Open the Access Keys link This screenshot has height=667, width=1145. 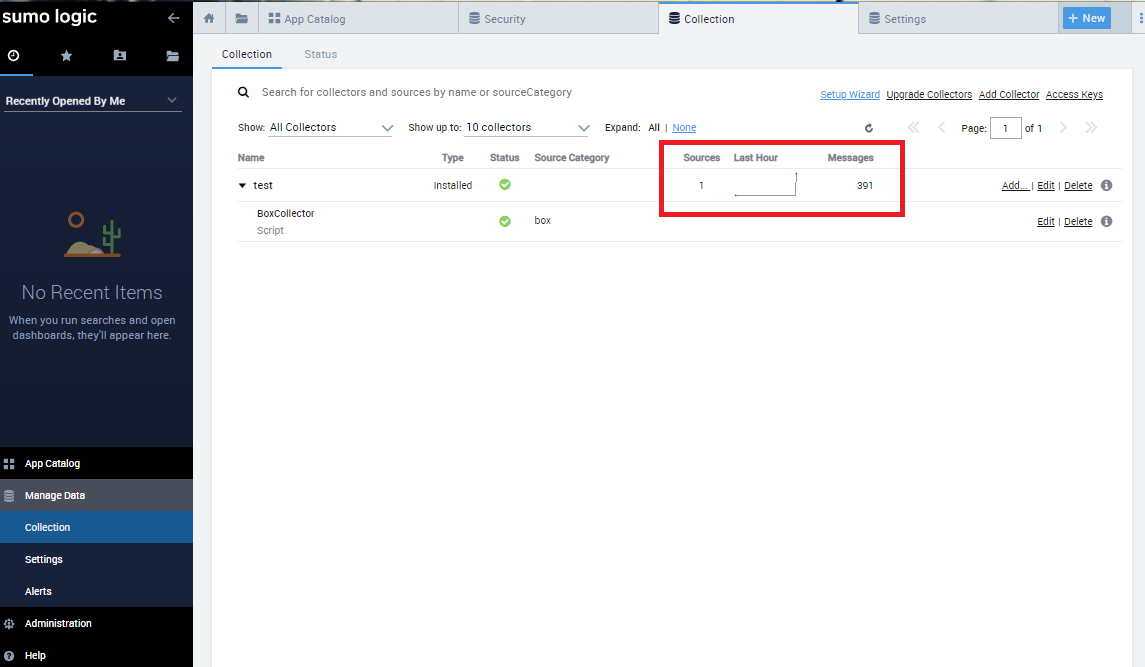click(1074, 94)
